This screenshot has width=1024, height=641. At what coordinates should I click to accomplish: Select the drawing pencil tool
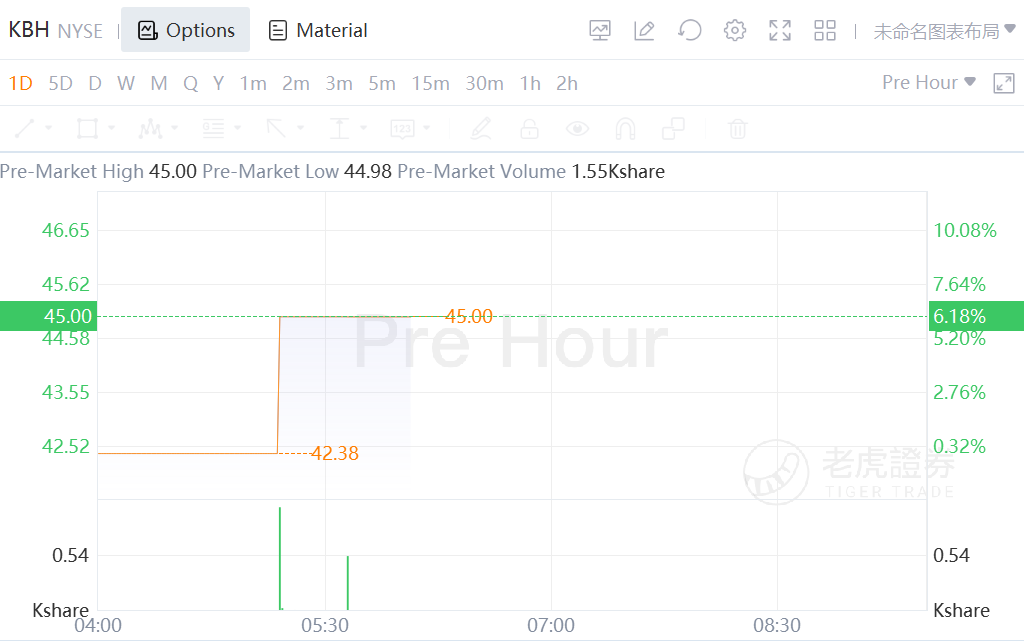[x=481, y=129]
